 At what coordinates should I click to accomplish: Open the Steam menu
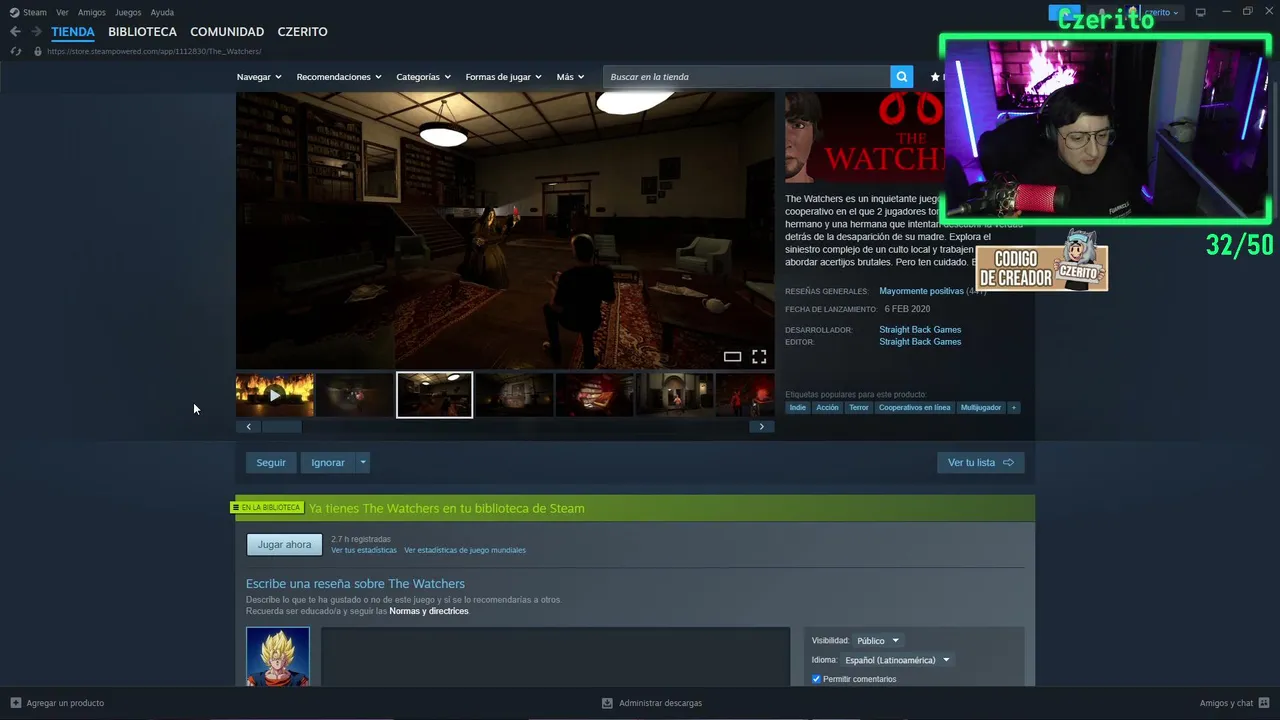[35, 12]
